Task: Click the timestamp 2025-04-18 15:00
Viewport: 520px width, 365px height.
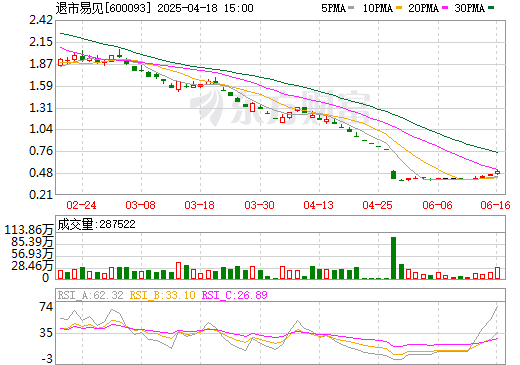Action: pos(205,8)
